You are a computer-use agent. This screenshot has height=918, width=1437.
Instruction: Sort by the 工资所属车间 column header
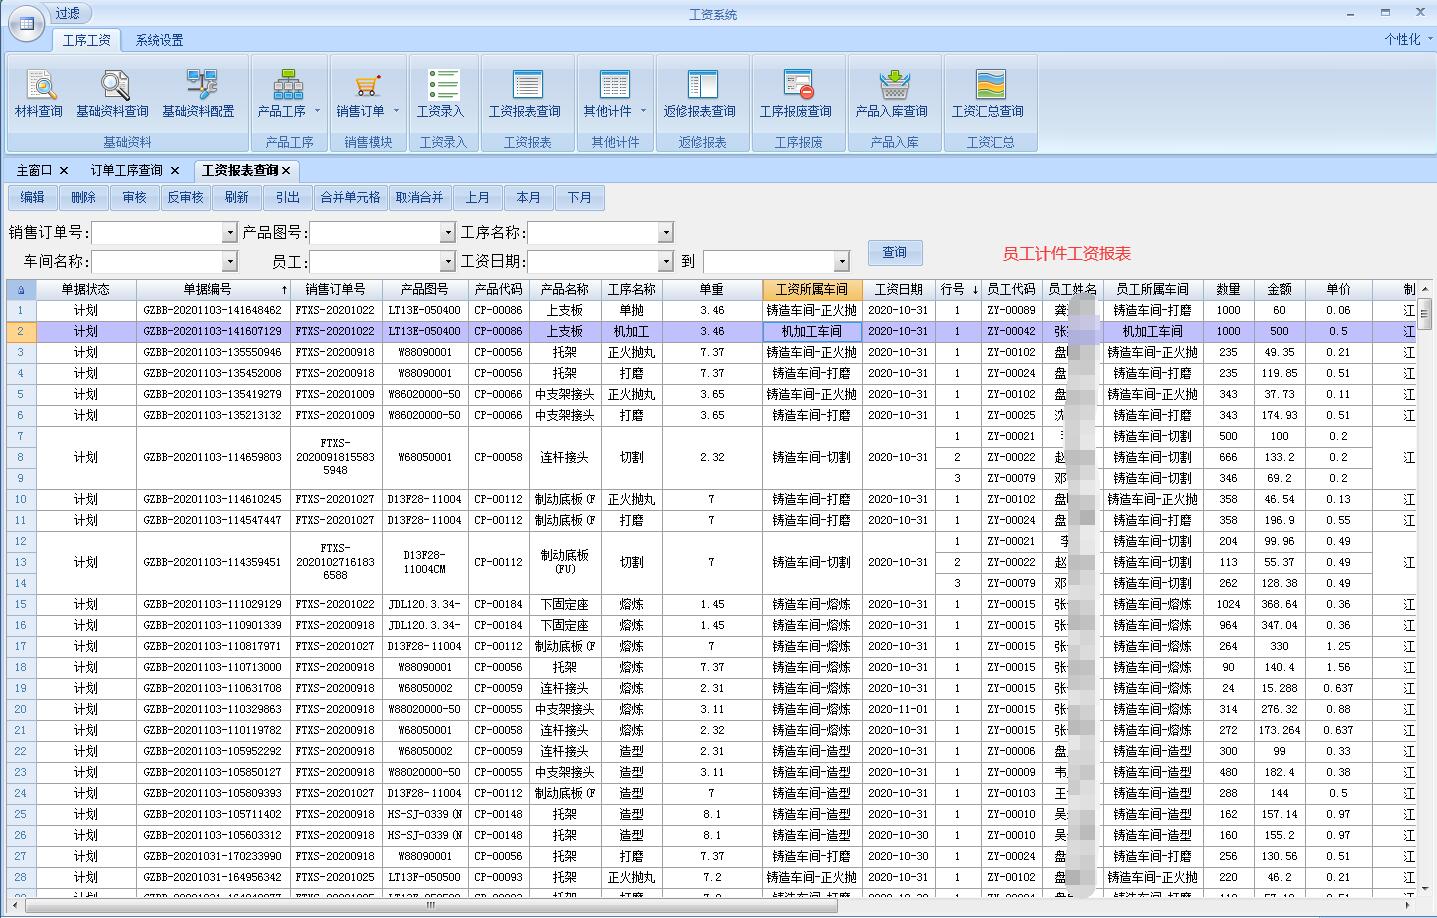pyautogui.click(x=812, y=289)
